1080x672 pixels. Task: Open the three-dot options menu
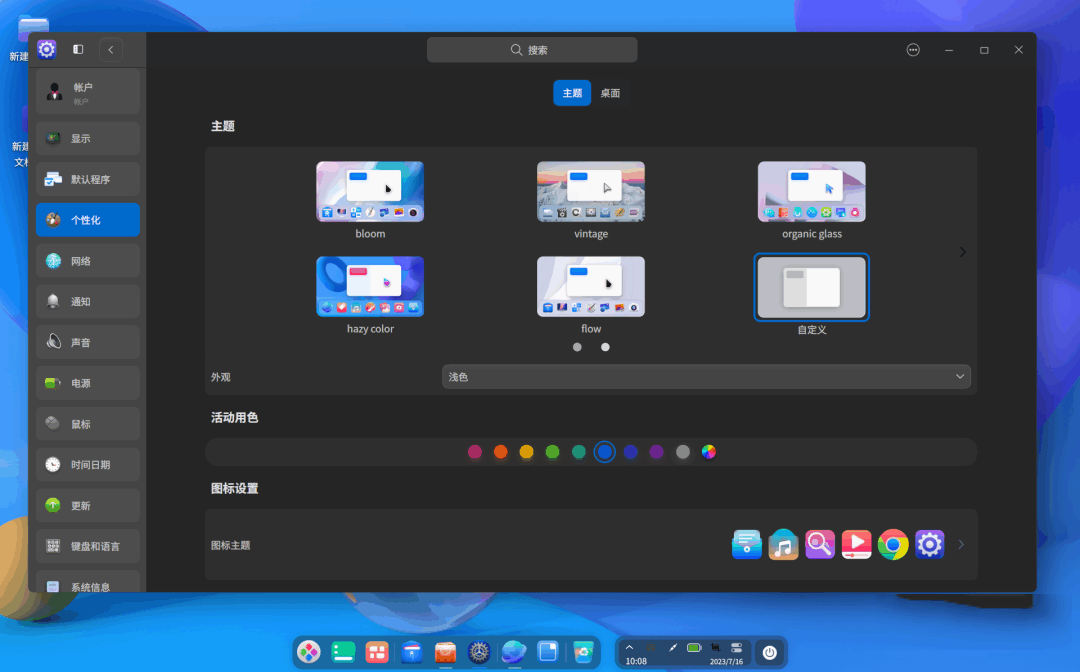pos(913,50)
